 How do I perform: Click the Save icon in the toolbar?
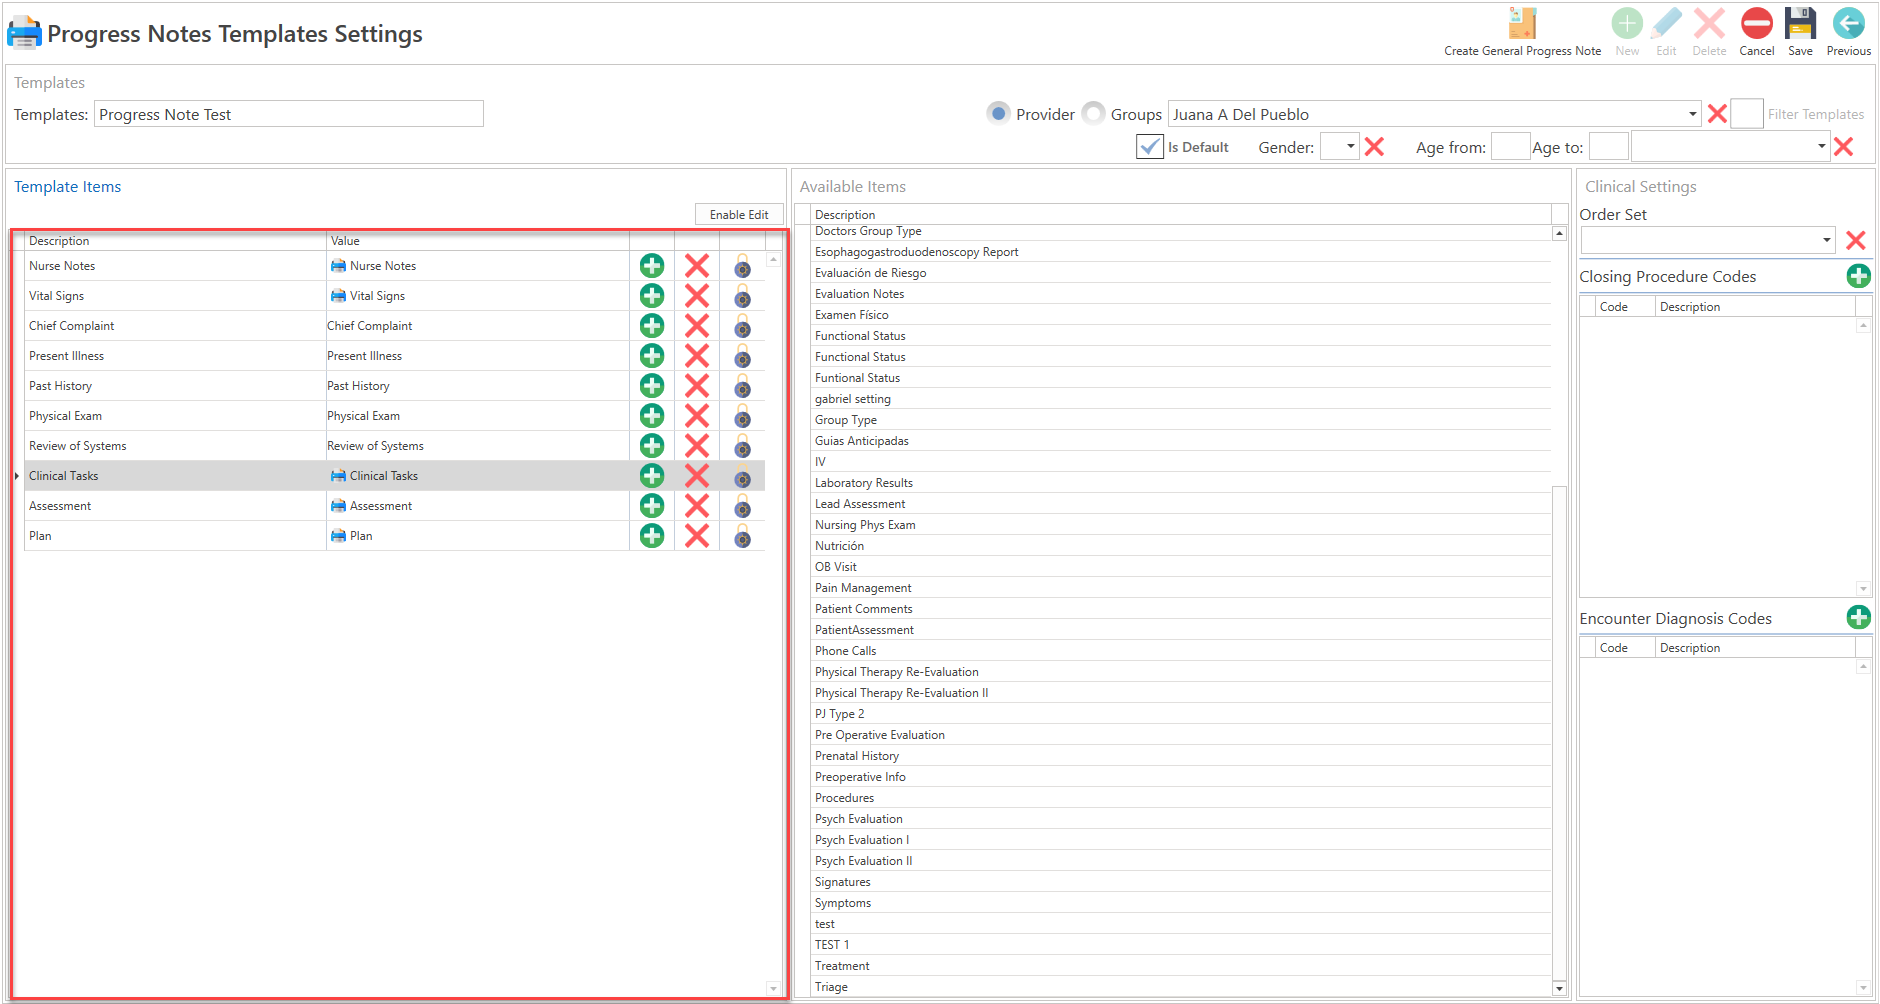coord(1800,25)
